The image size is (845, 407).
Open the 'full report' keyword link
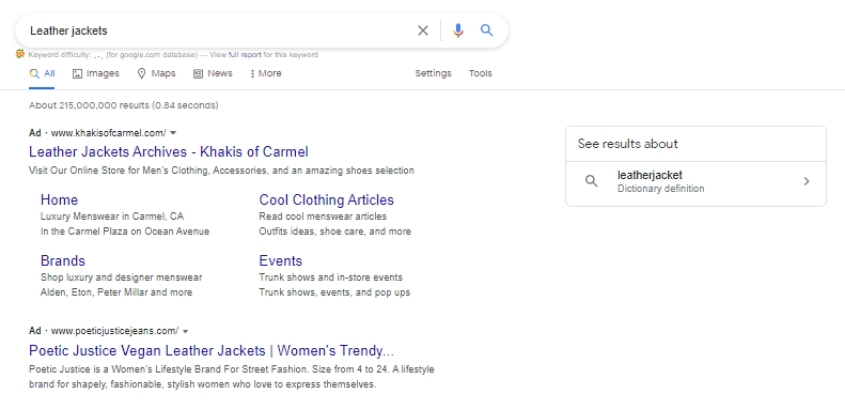point(245,54)
